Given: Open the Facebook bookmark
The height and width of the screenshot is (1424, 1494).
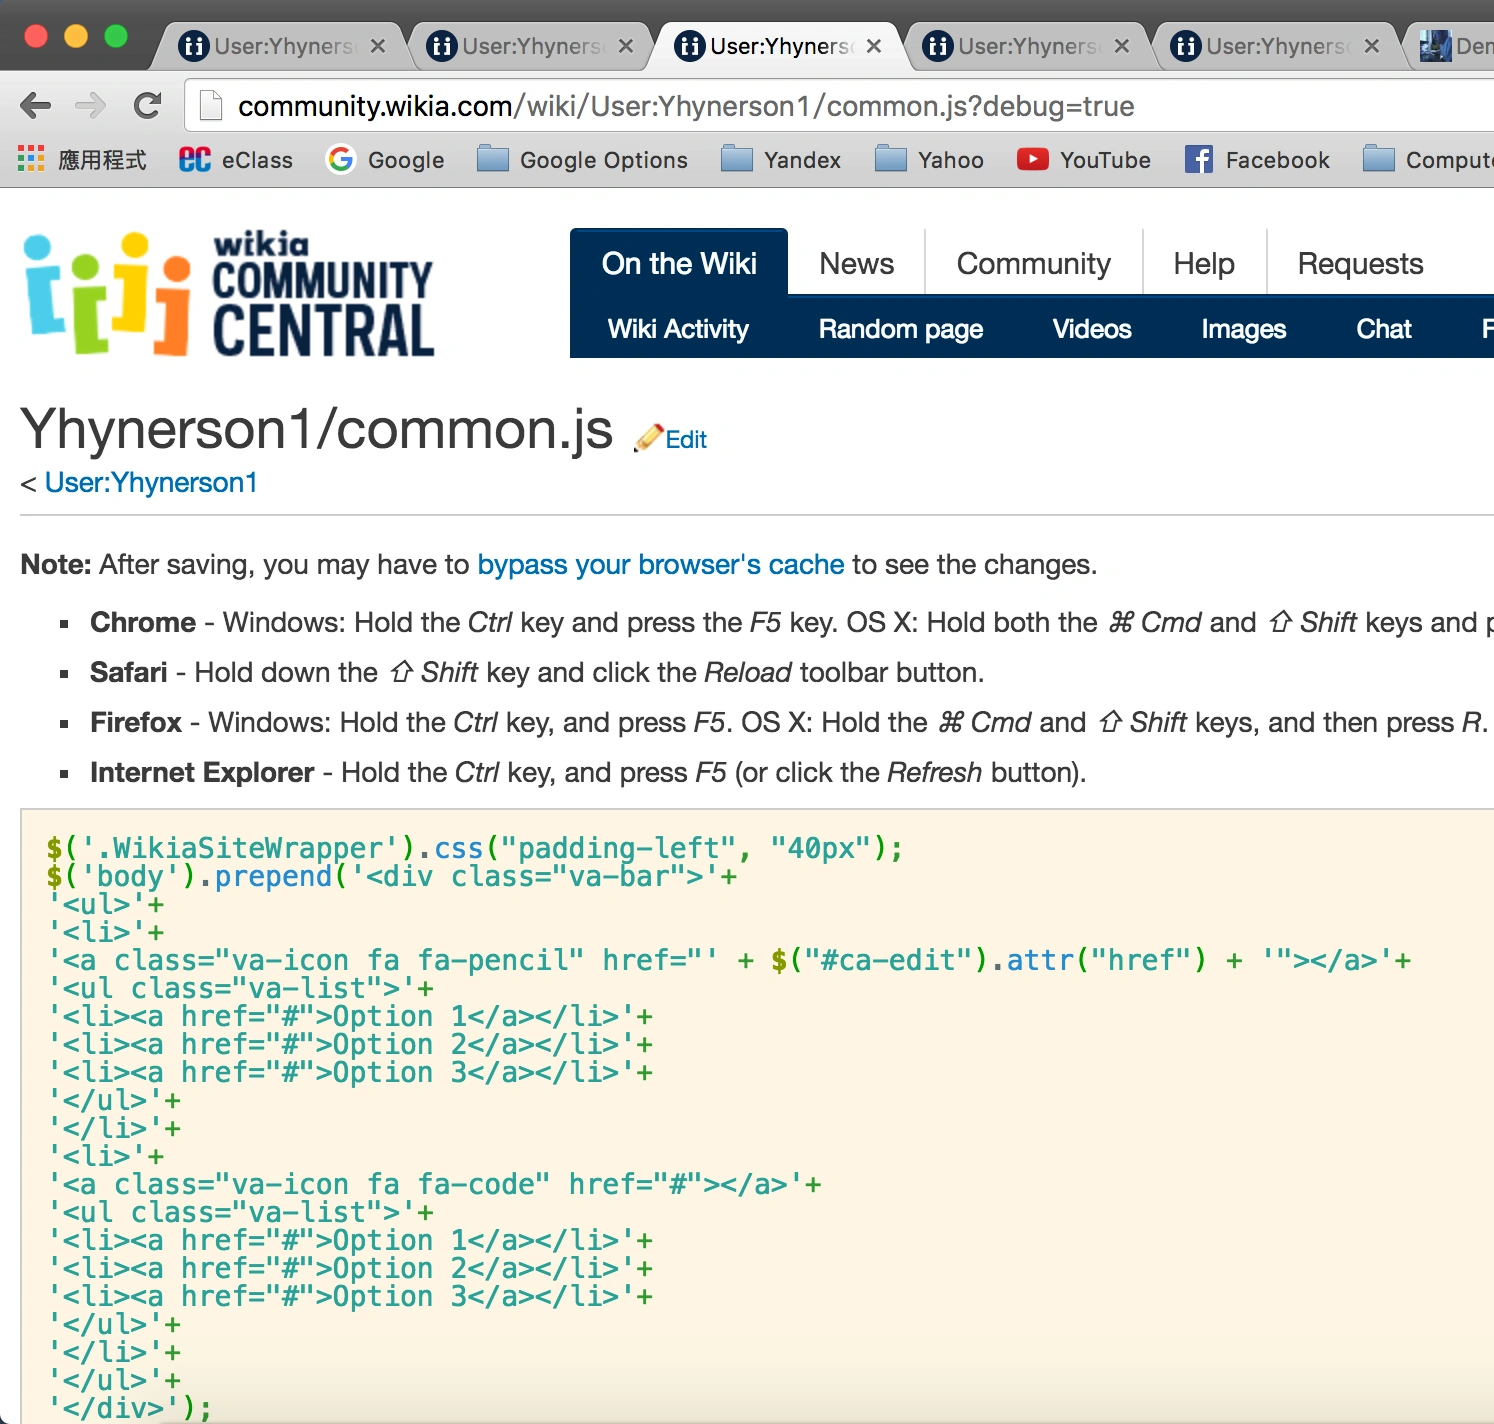Looking at the screenshot, I should point(1257,160).
